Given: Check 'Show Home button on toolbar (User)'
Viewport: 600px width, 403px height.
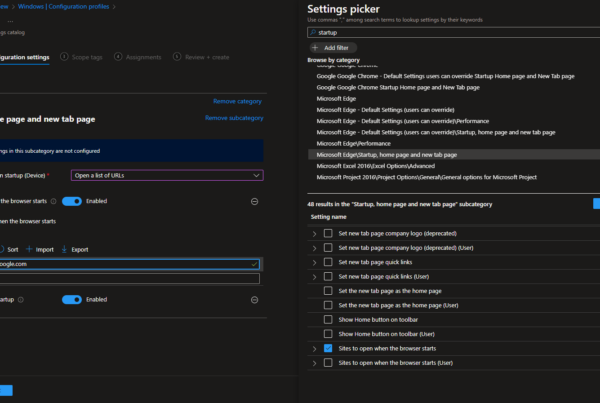Looking at the screenshot, I should pyautogui.click(x=328, y=334).
